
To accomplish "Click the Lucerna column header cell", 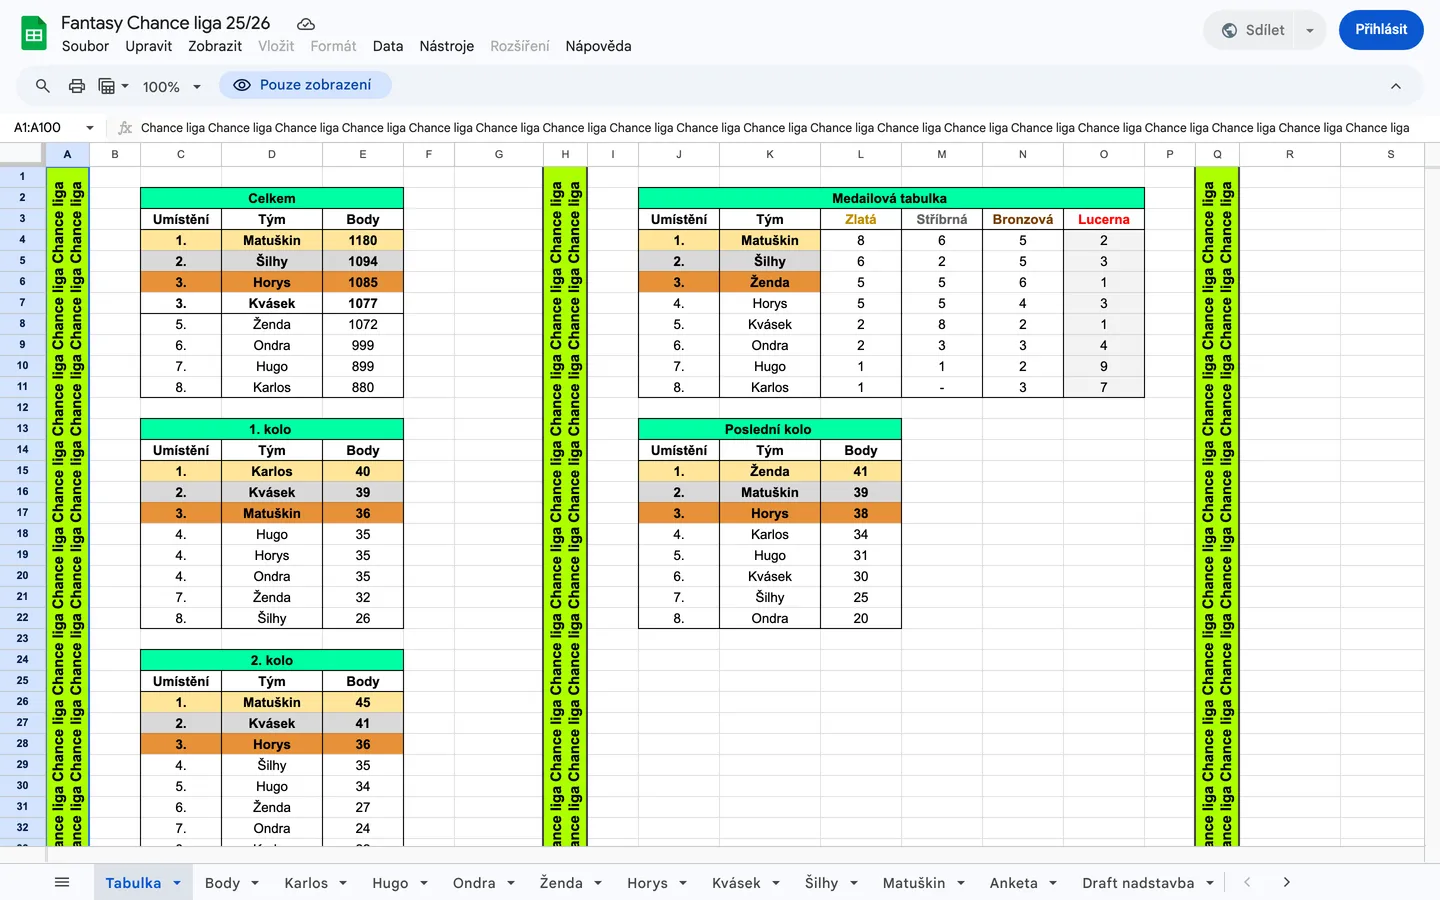I will point(1104,219).
